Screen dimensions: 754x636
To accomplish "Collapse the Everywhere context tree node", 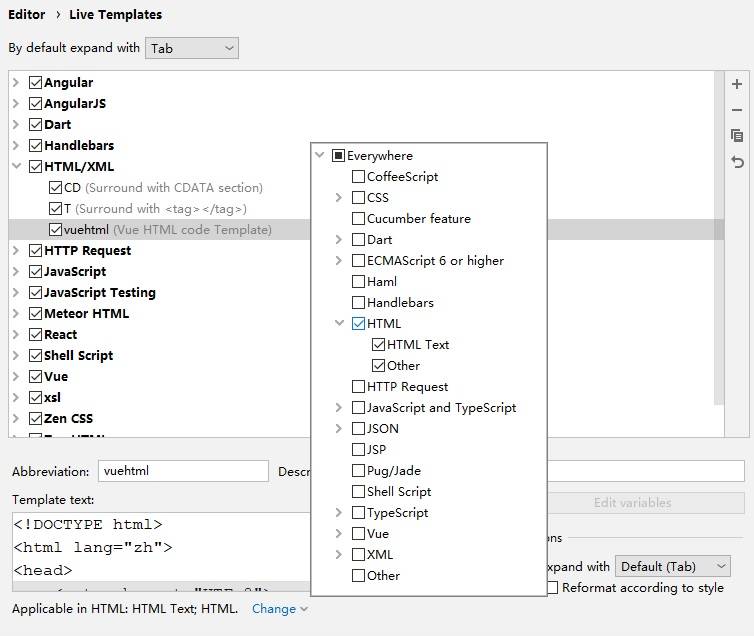I will (319, 156).
